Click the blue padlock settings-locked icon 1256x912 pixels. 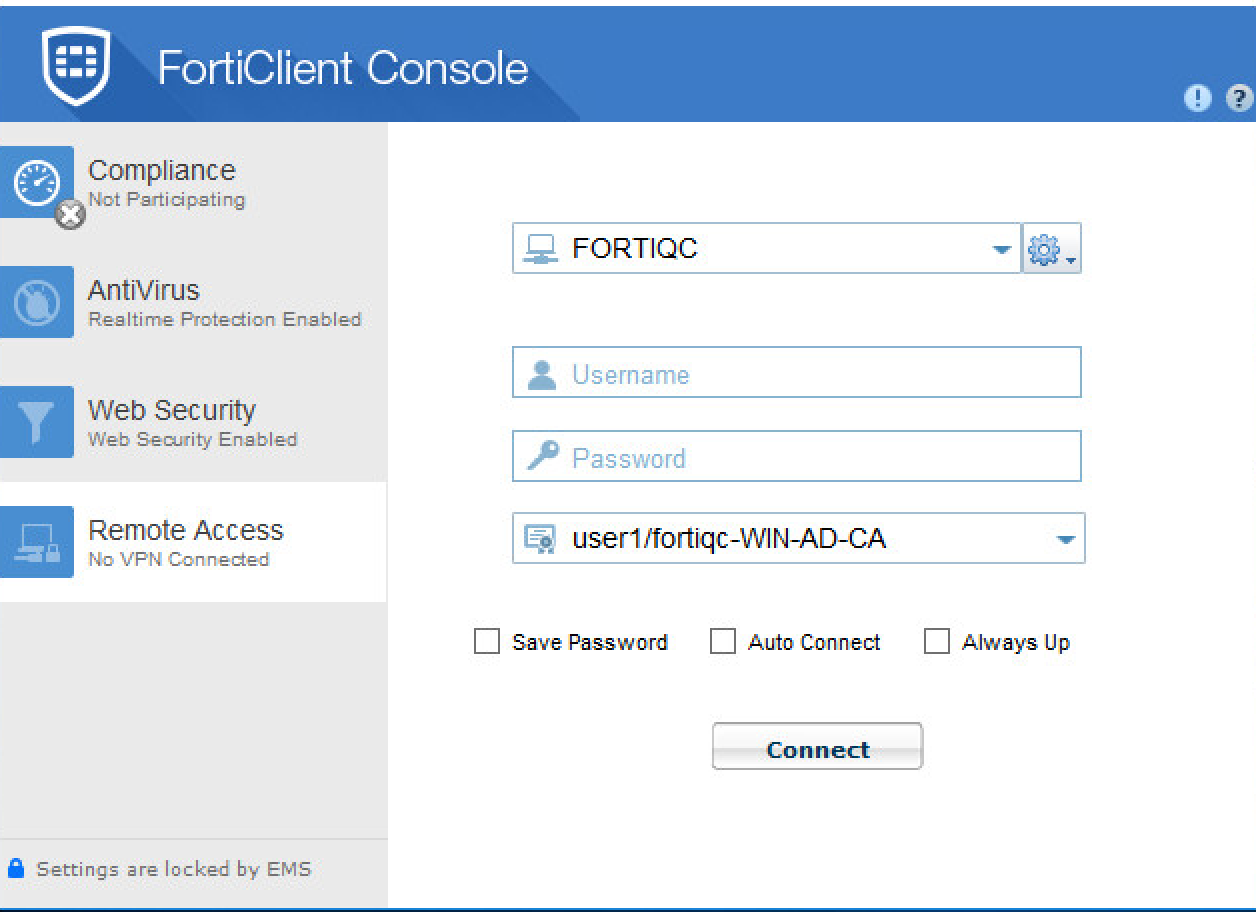point(15,868)
